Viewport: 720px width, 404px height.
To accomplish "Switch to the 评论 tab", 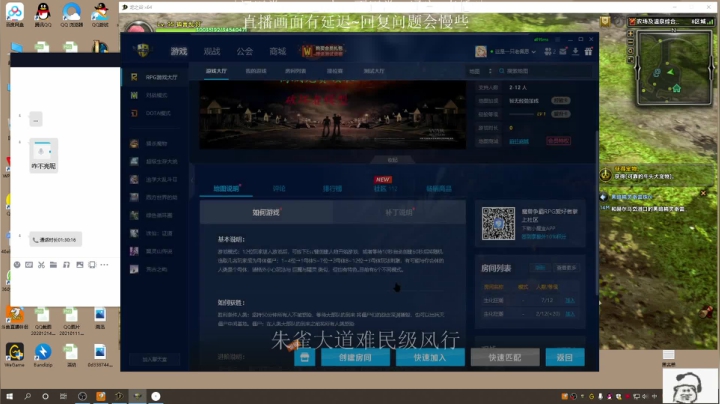I will point(279,189).
